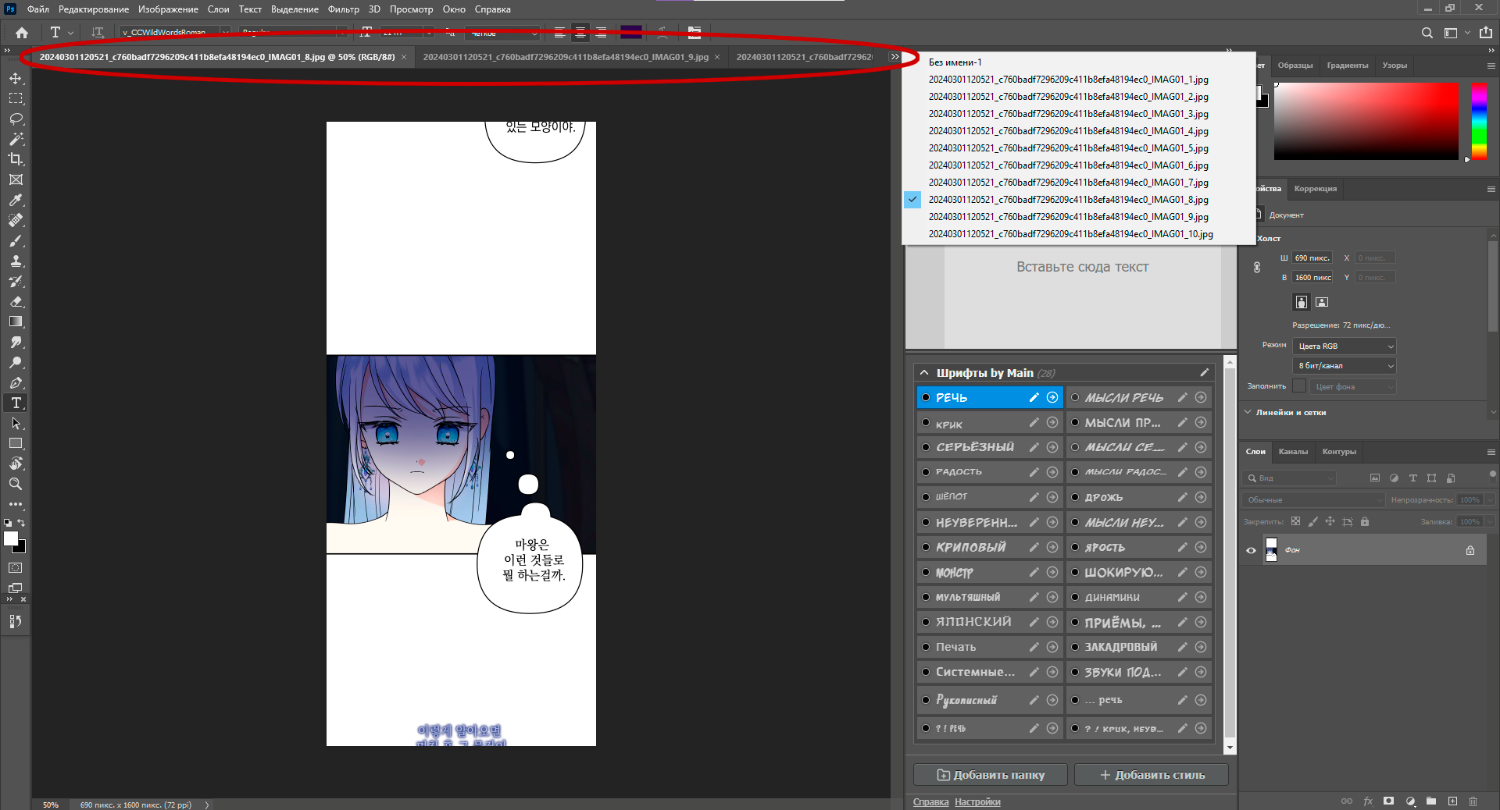Click the text color swatch in options bar
Image resolution: width=1500 pixels, height=810 pixels.
[631, 32]
